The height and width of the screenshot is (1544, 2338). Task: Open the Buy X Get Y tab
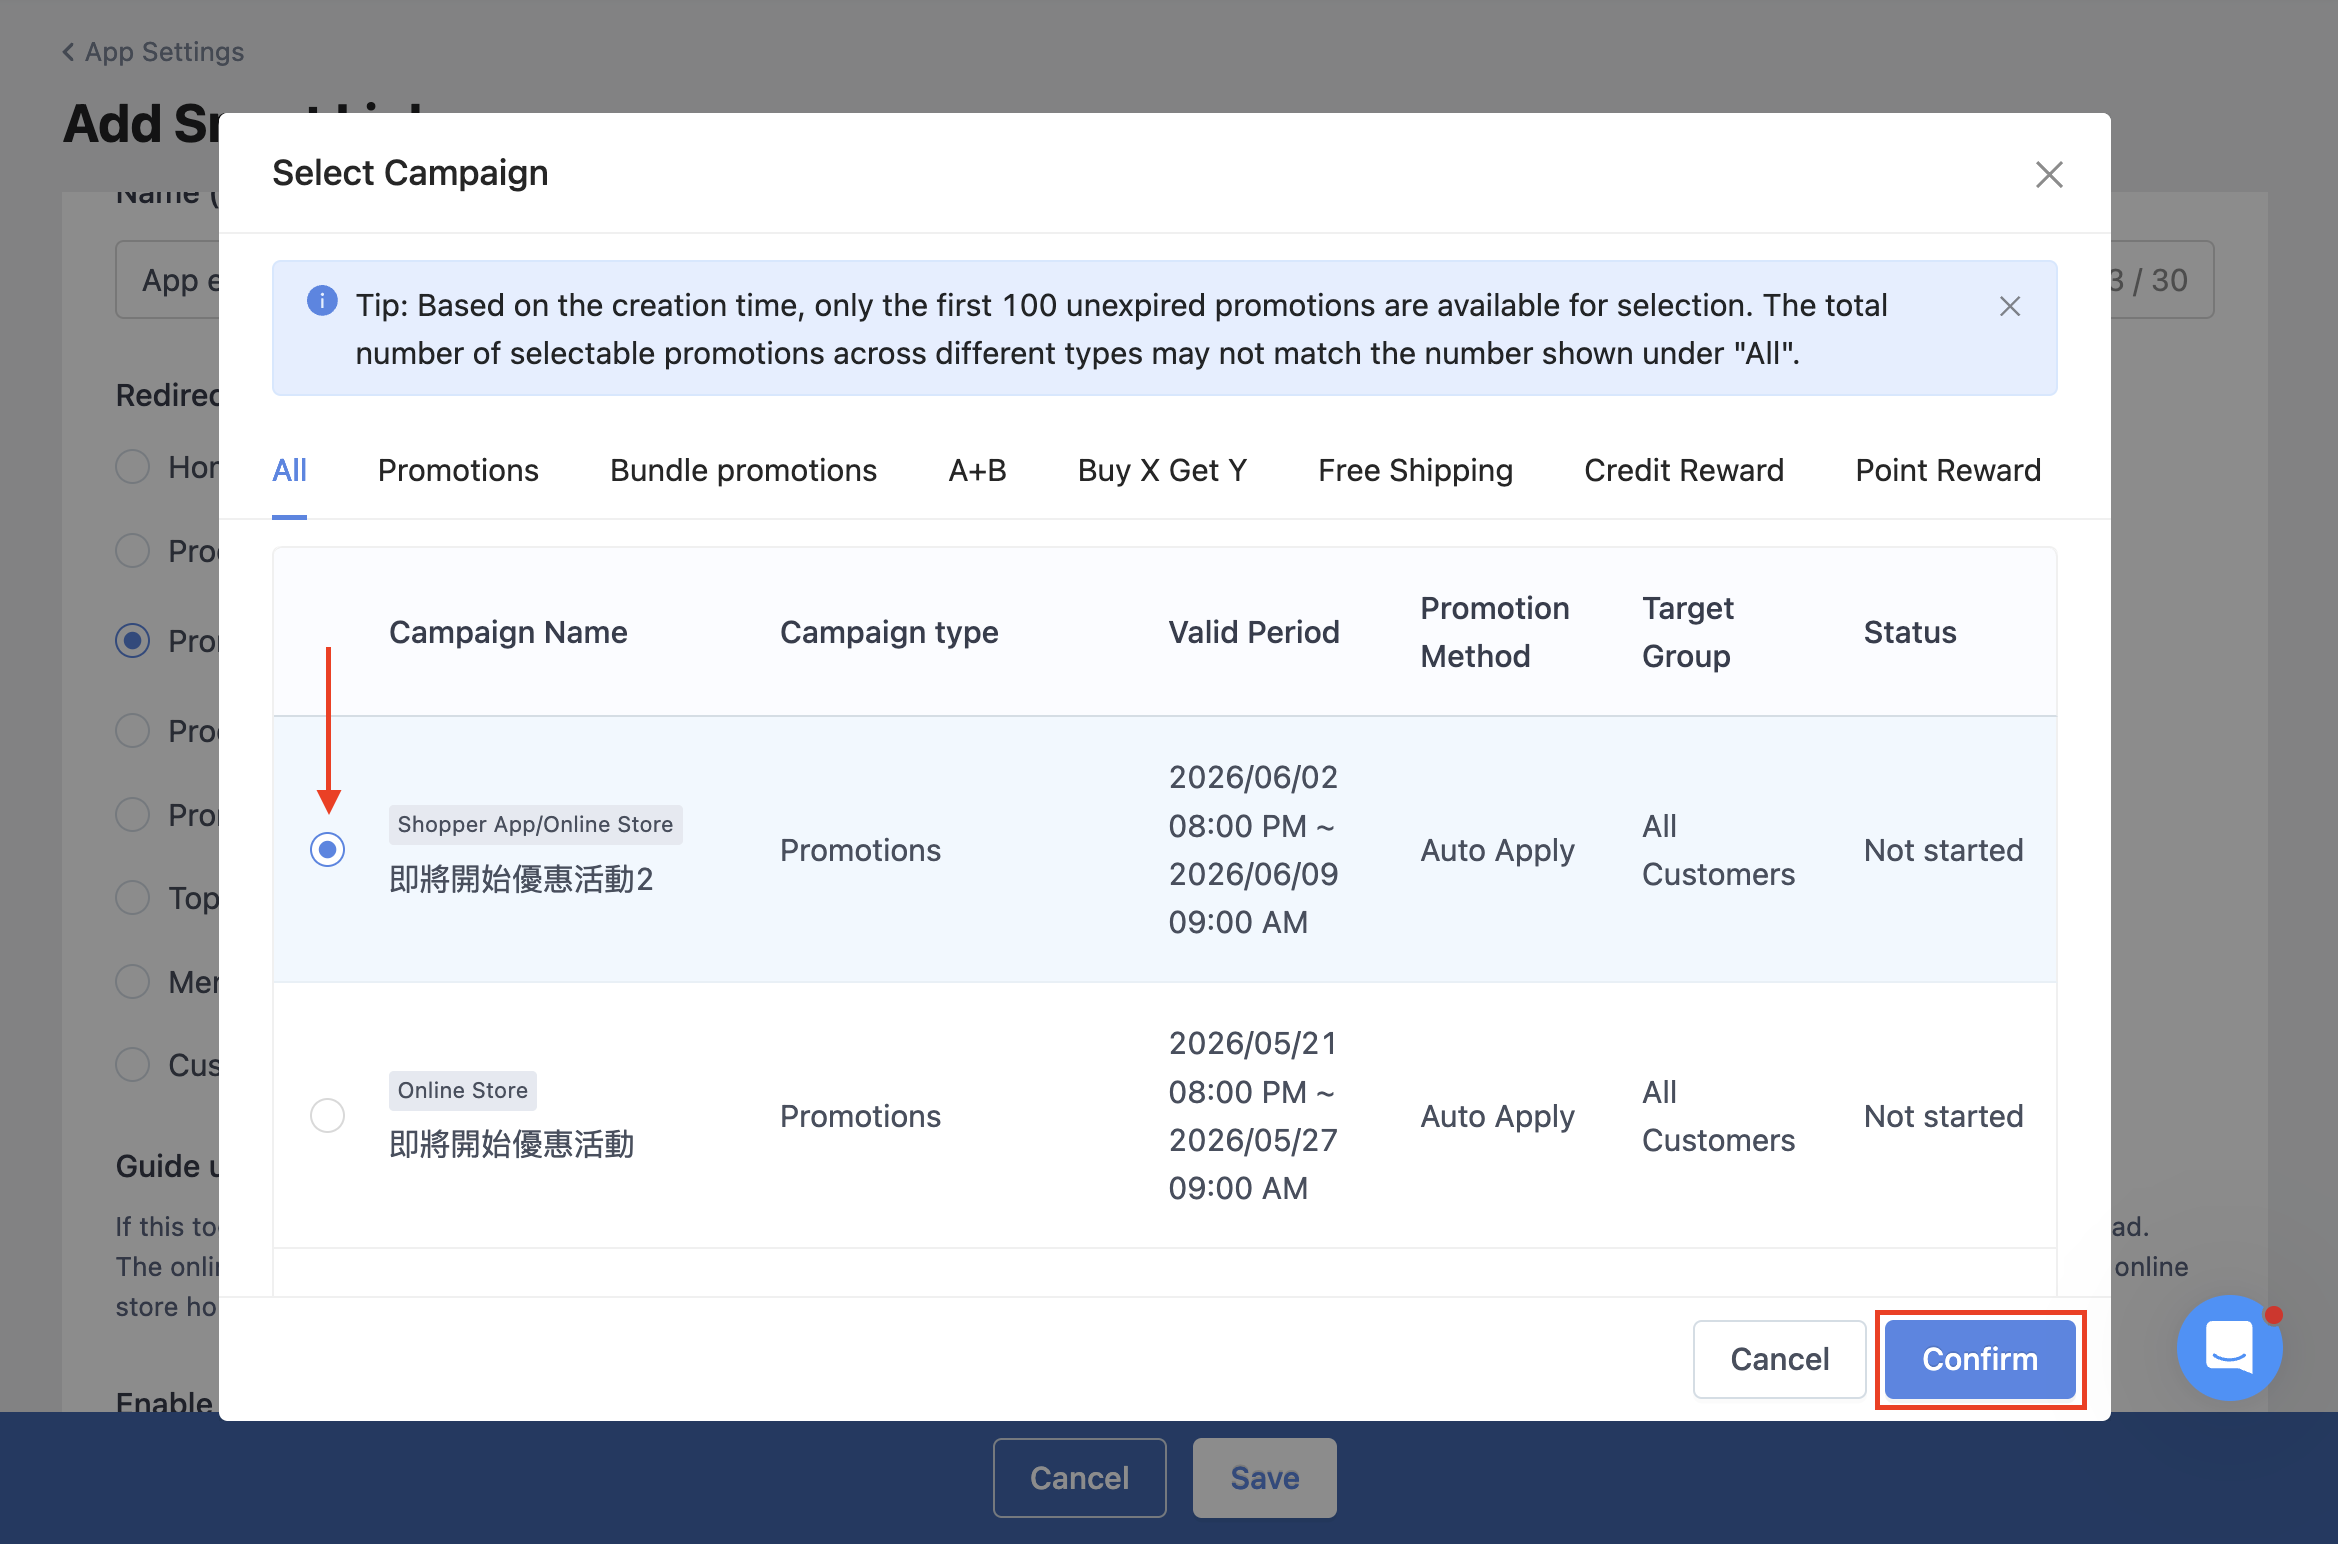[x=1162, y=470]
